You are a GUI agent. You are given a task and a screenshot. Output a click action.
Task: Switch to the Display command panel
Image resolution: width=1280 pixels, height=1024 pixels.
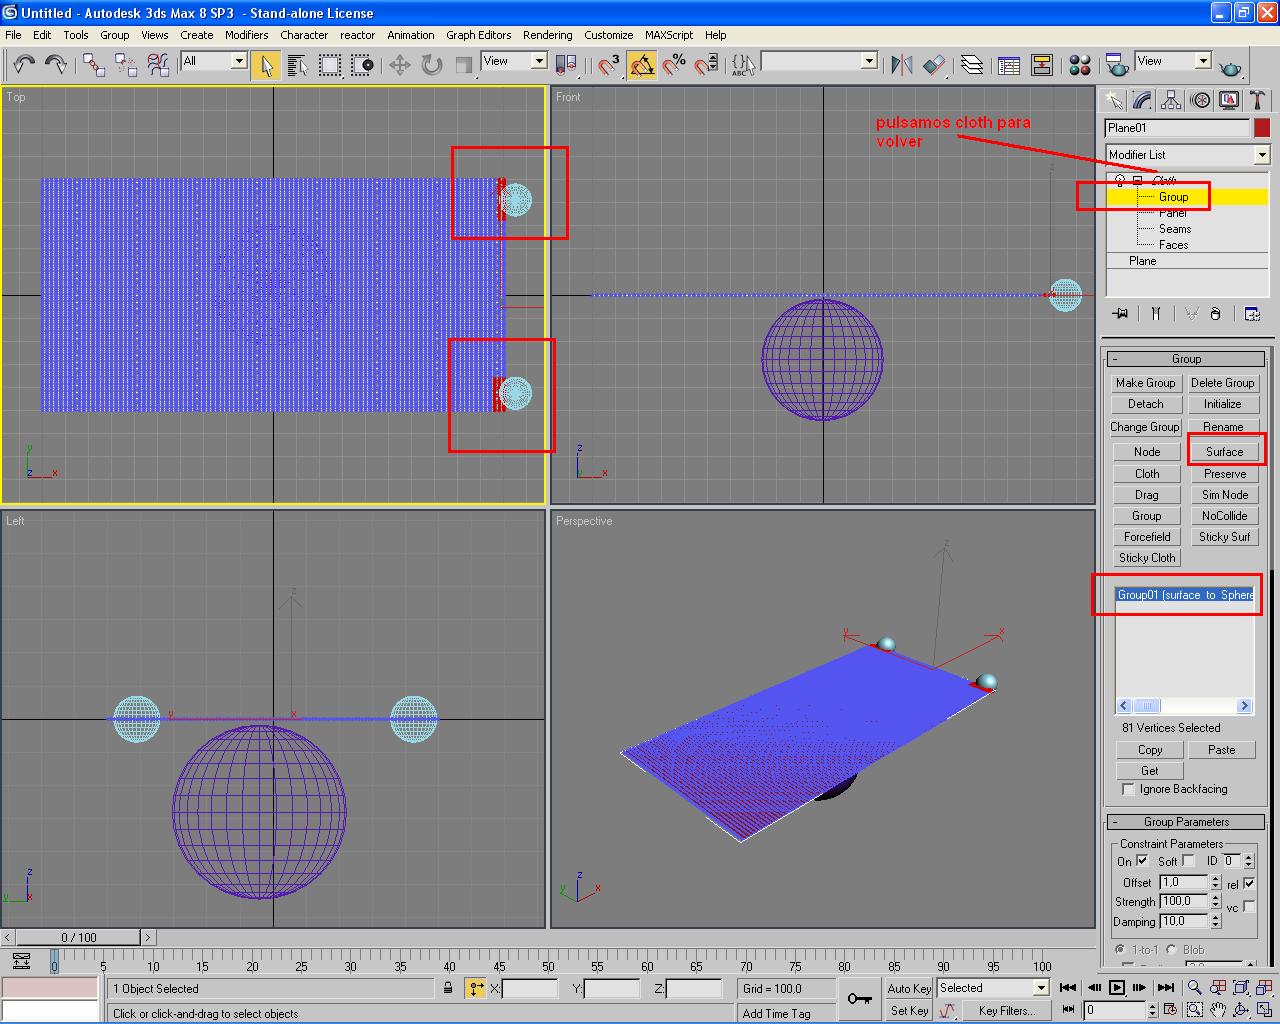tap(1229, 100)
